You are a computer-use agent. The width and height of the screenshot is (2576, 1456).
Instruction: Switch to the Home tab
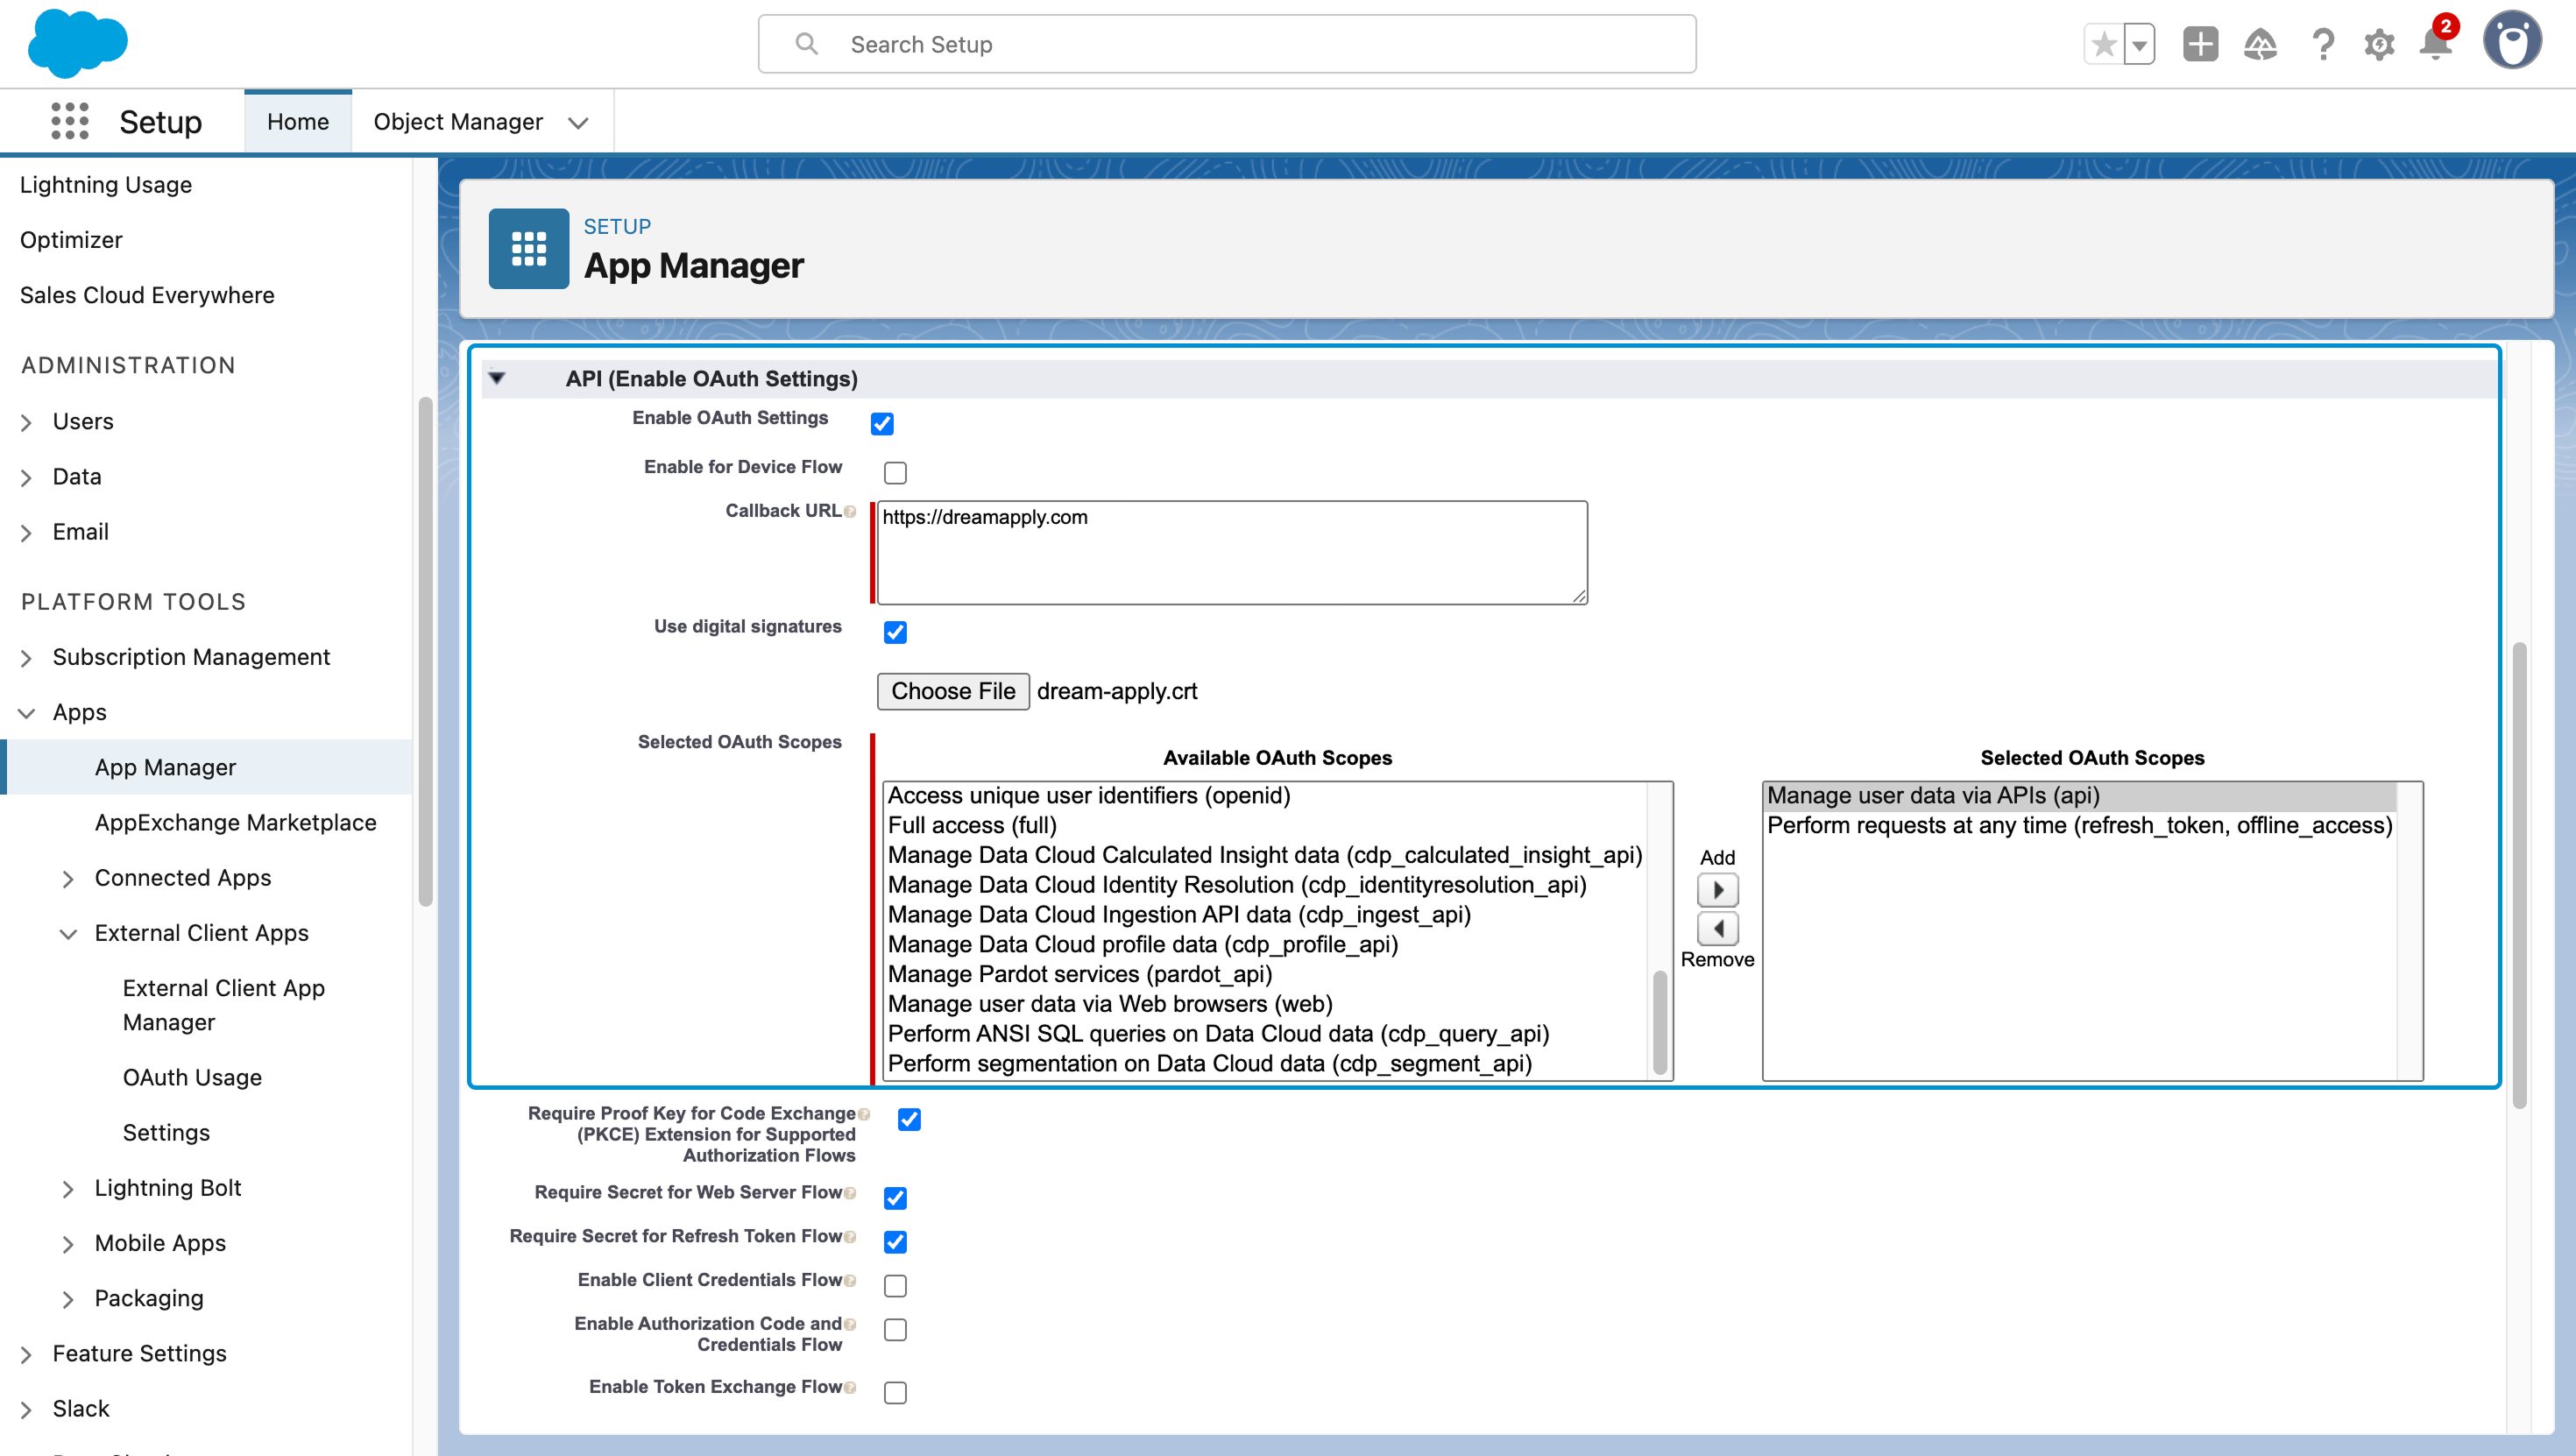click(298, 122)
